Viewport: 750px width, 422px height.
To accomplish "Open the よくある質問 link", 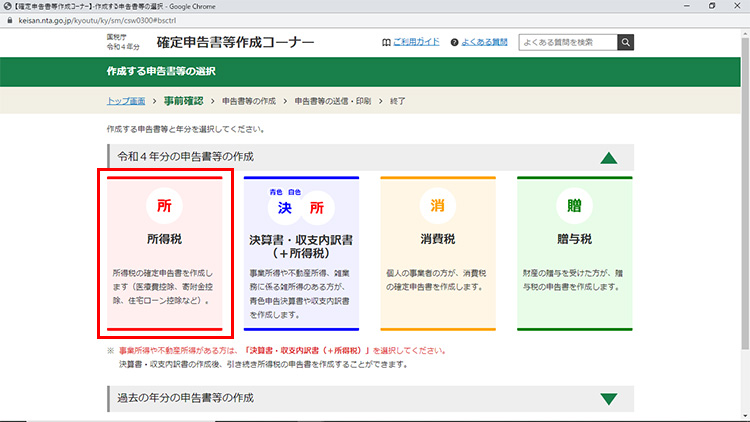I will point(485,43).
